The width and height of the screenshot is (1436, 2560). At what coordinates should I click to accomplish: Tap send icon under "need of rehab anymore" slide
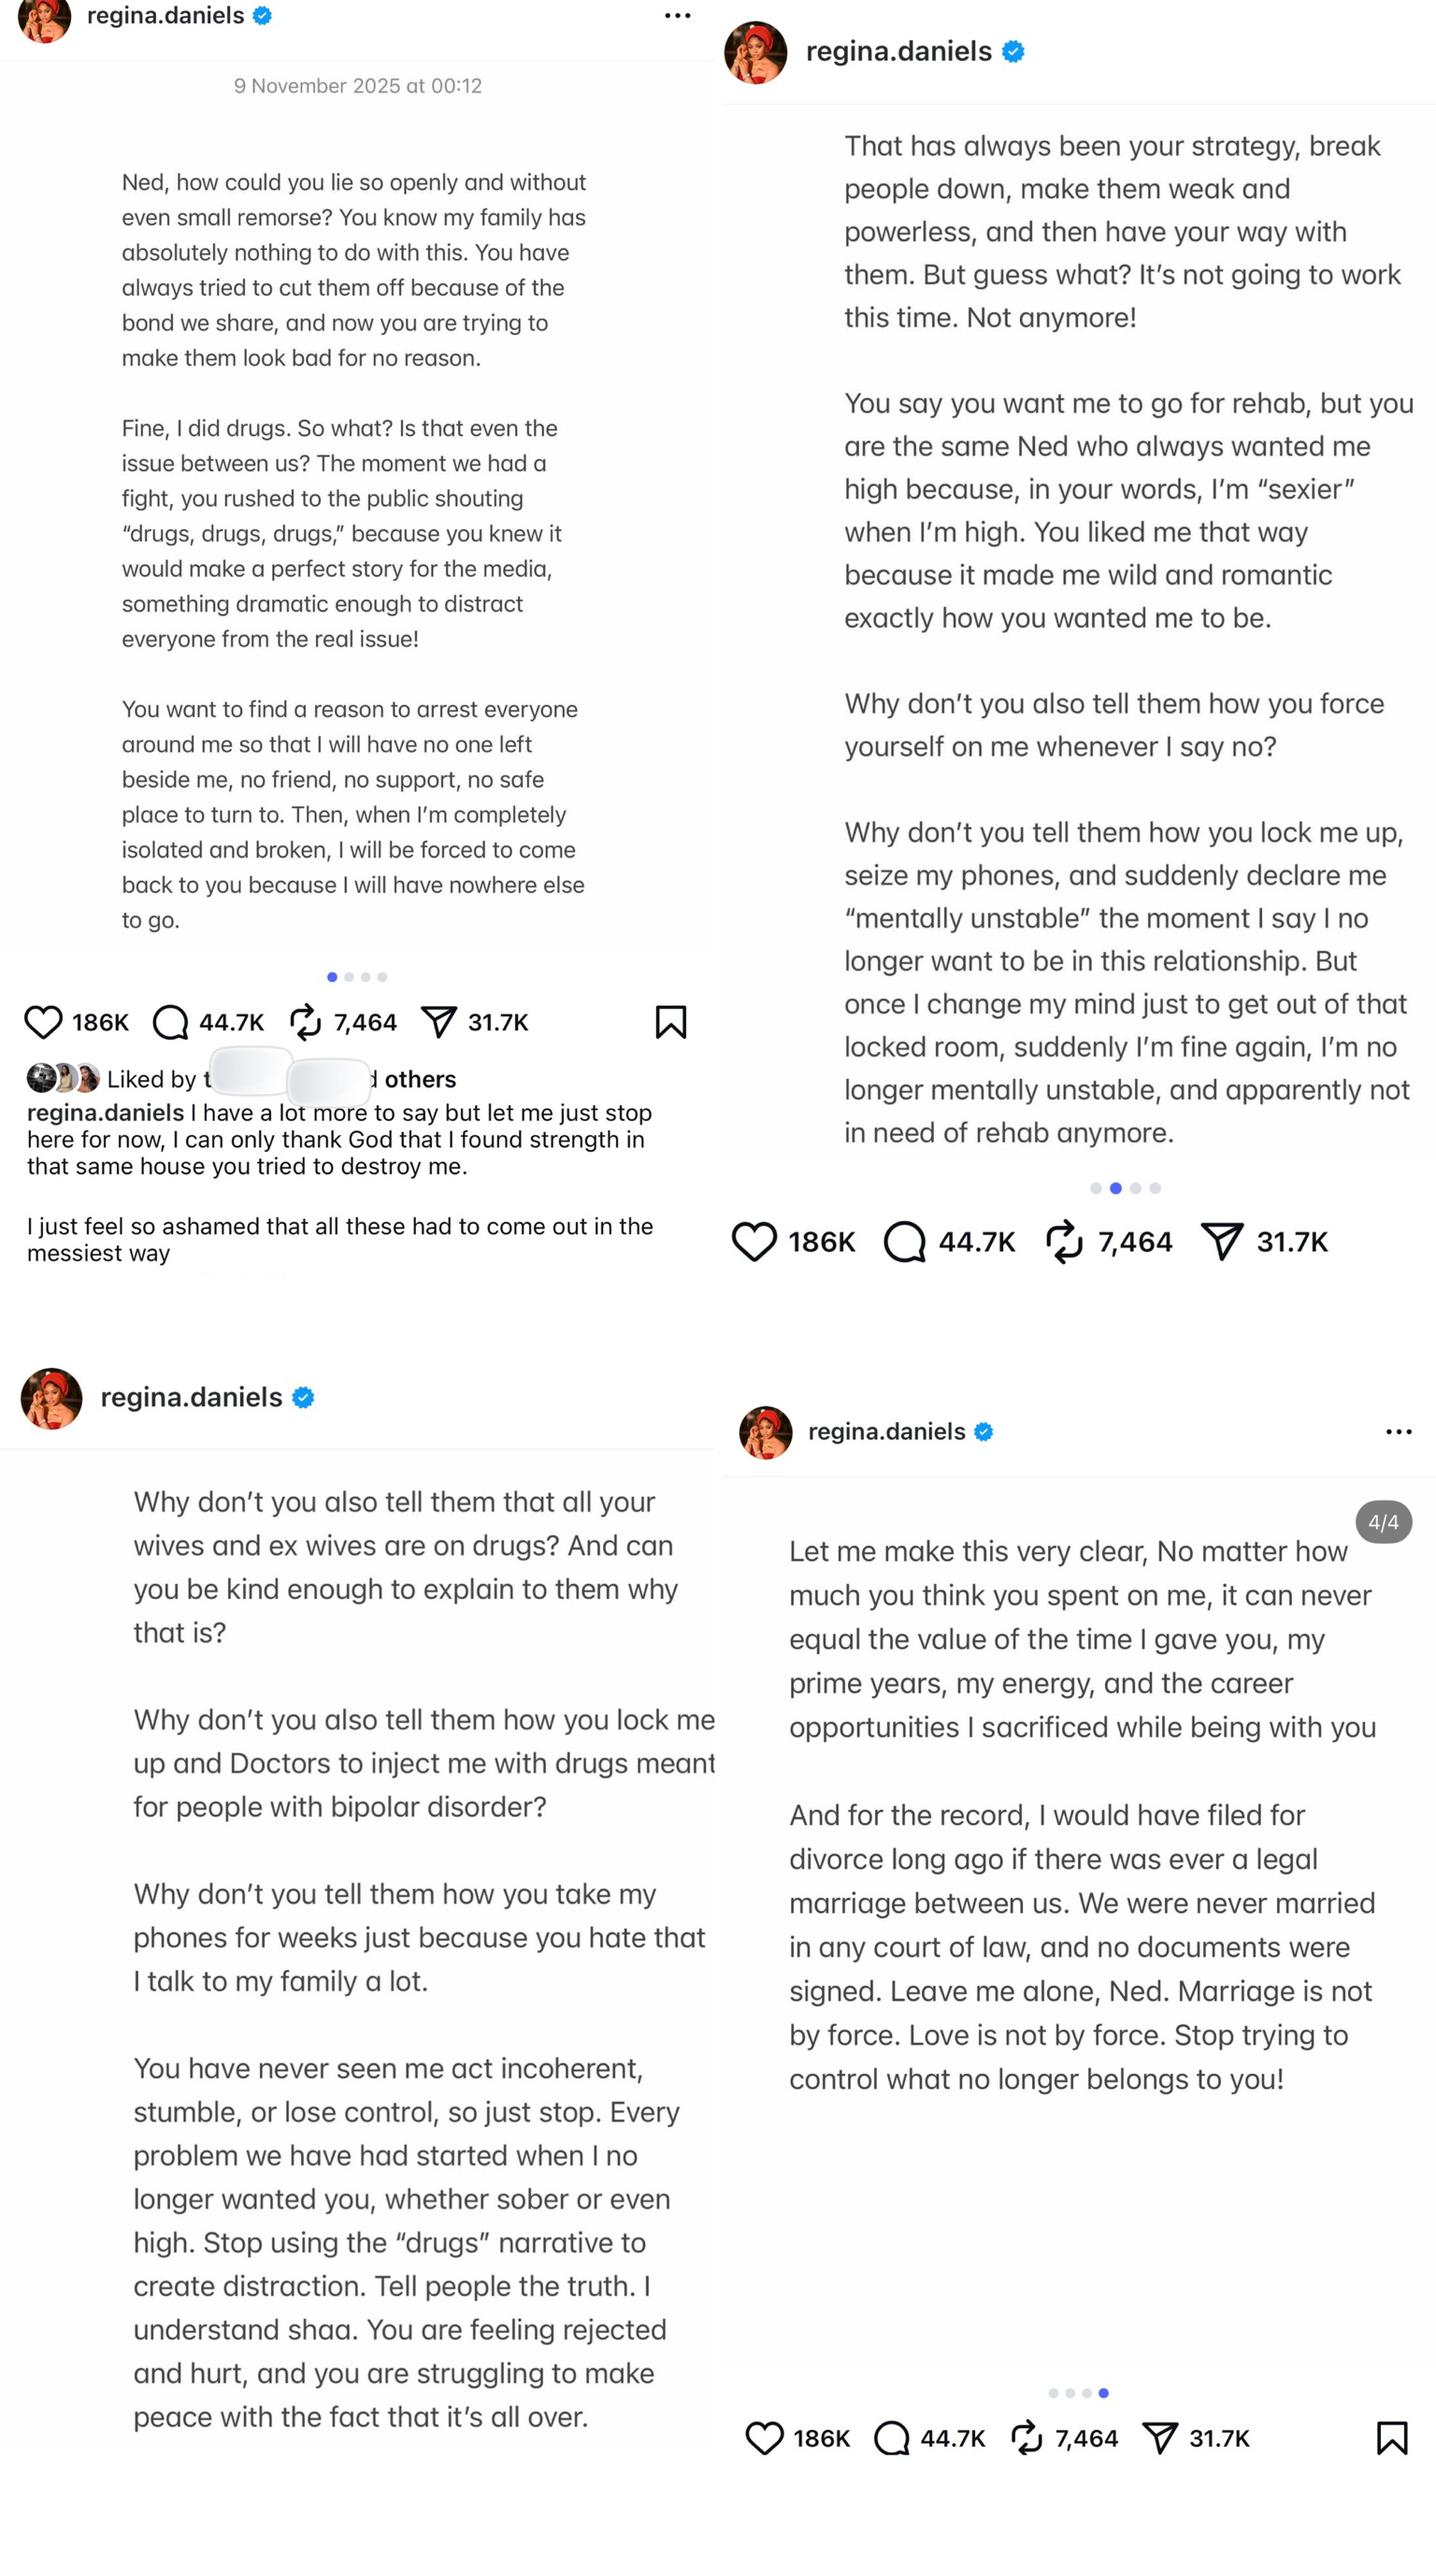coord(1222,1242)
